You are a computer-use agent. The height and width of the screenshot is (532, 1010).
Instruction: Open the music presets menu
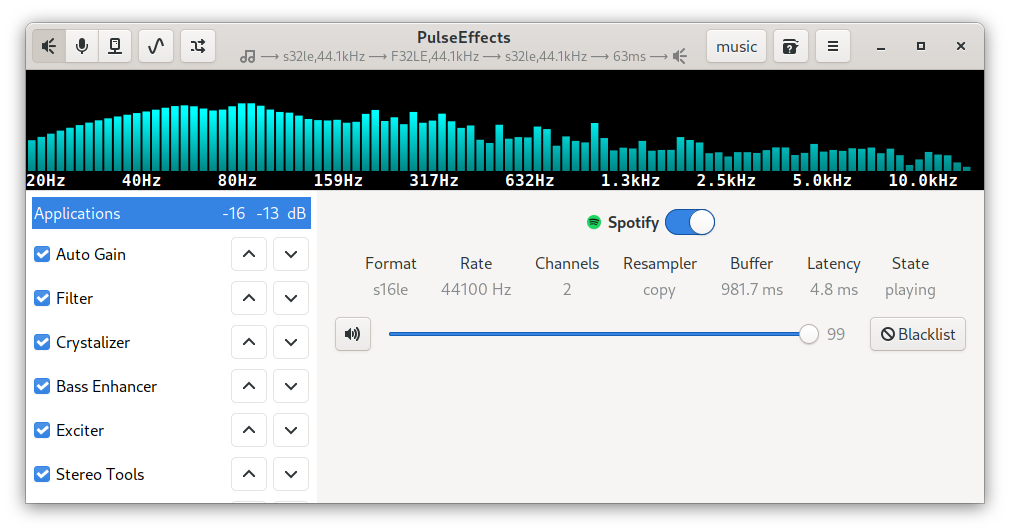coord(736,46)
